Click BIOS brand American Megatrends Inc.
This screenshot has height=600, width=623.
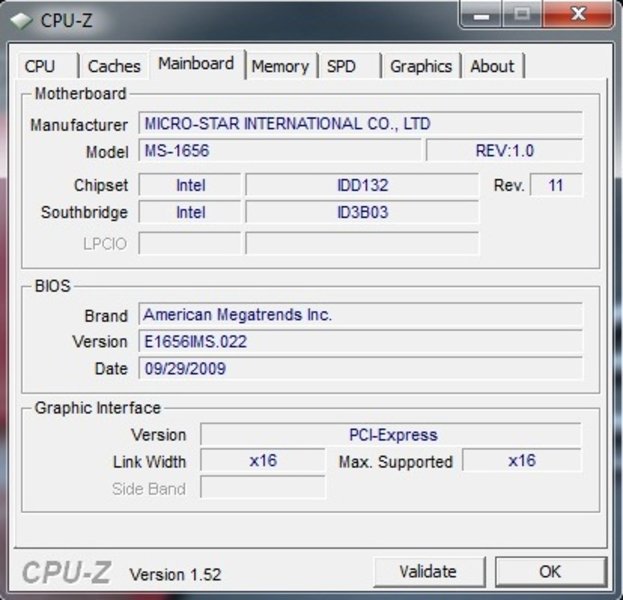click(x=361, y=315)
